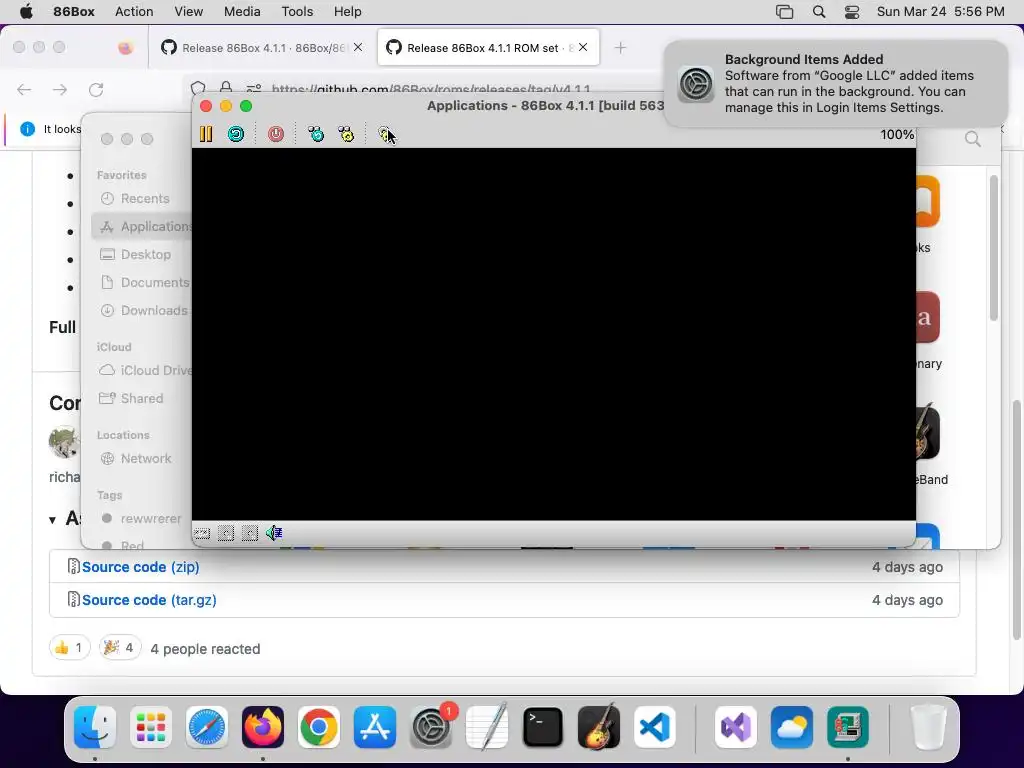This screenshot has height=768, width=1024.
Task: Close the 86Box 4.1.1 ROM set tab
Action: tap(583, 47)
